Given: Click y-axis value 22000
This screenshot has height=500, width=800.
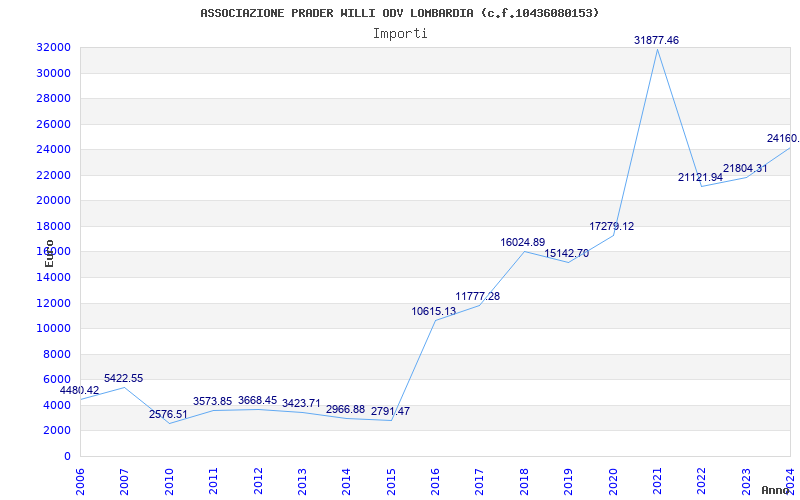Looking at the screenshot, I should (53, 175).
